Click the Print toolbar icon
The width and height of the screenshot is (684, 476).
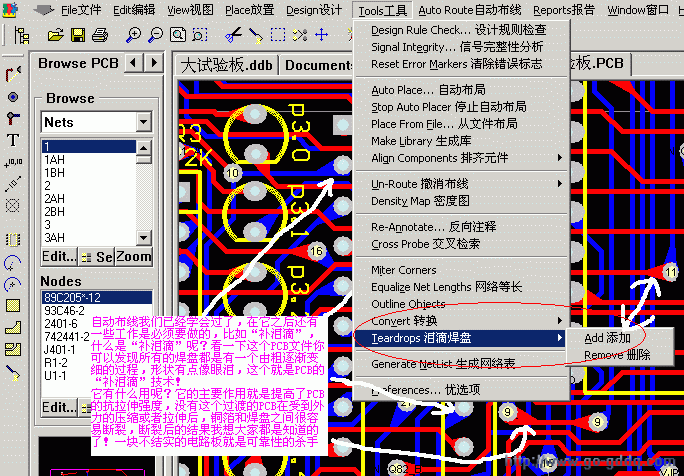point(99,35)
